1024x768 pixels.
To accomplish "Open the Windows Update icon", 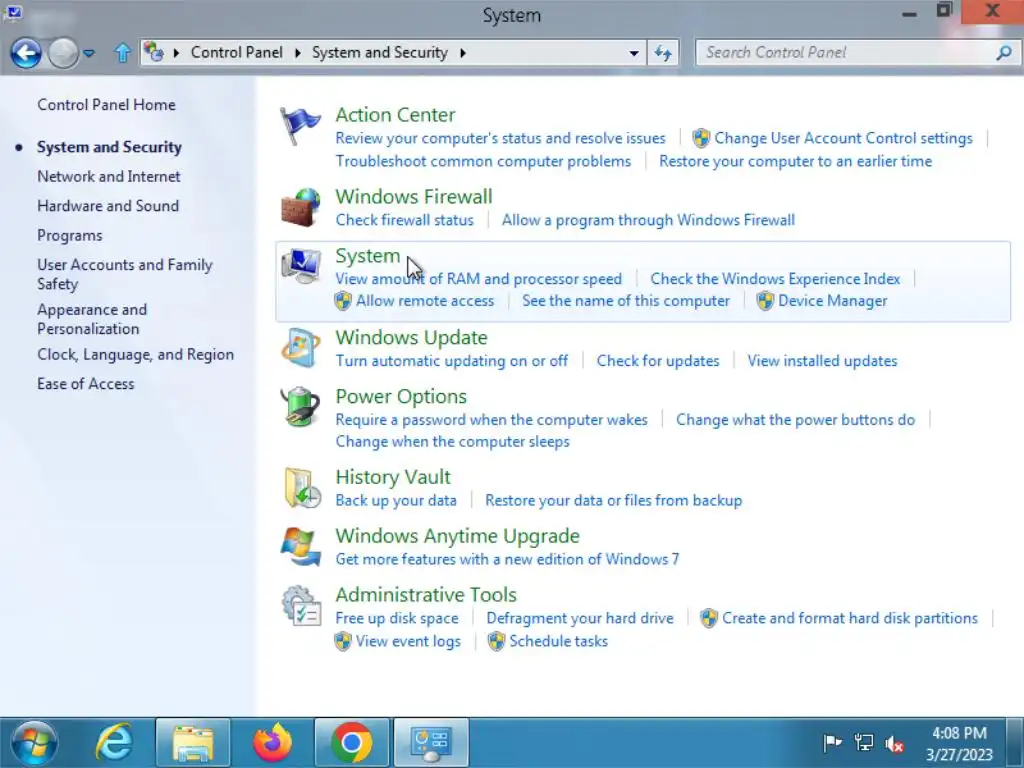I will (x=300, y=347).
